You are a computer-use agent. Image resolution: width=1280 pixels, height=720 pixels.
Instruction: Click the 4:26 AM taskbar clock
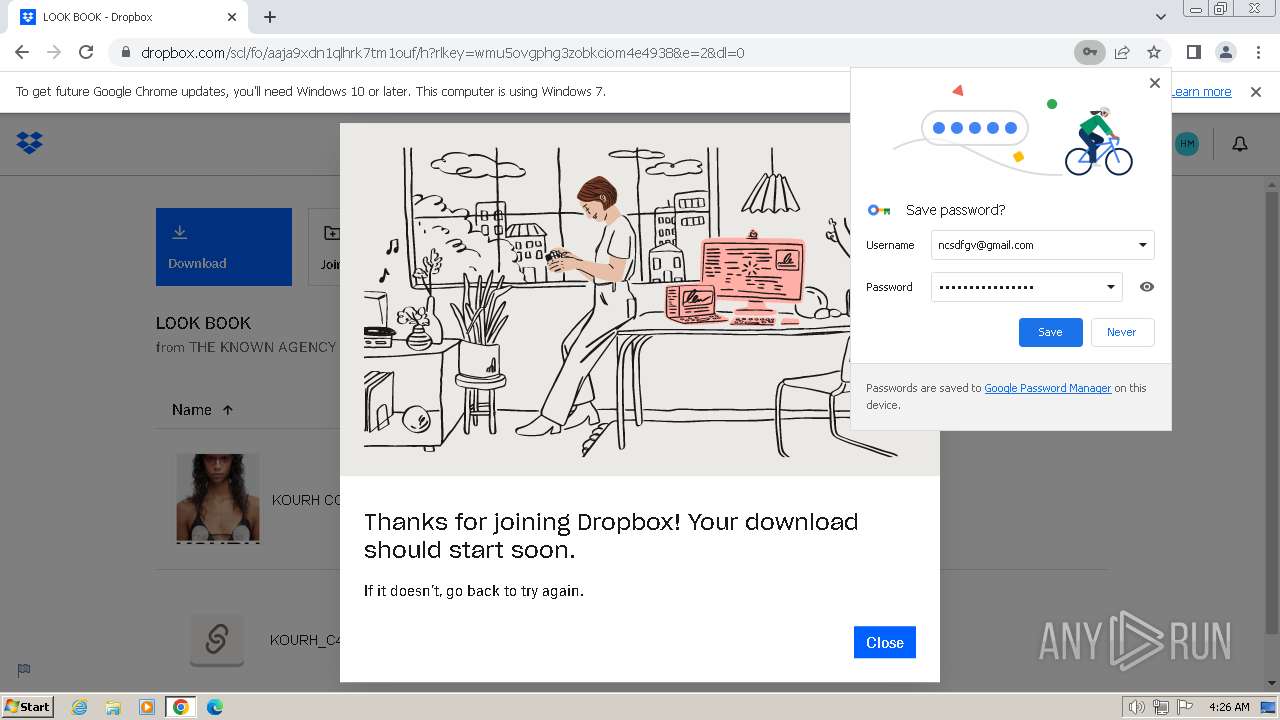point(1229,707)
